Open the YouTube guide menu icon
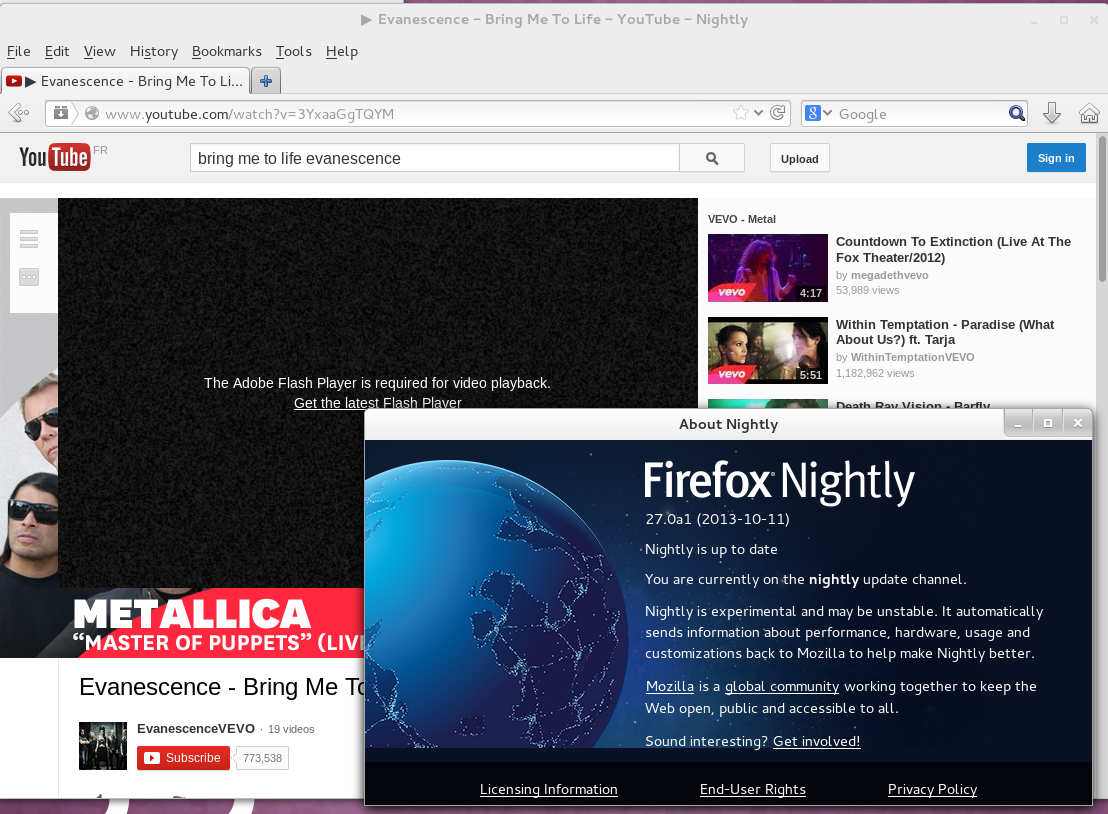 (x=29, y=239)
